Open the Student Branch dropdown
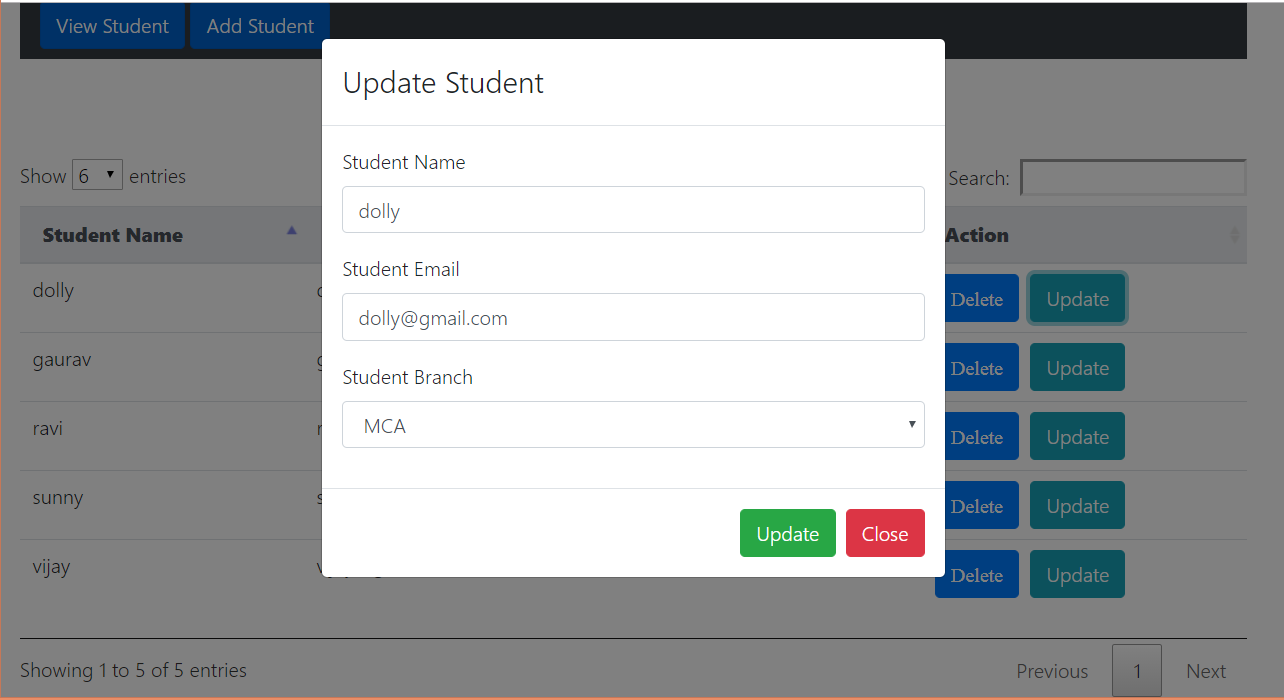Viewport: 1284px width, 700px height. click(x=633, y=424)
